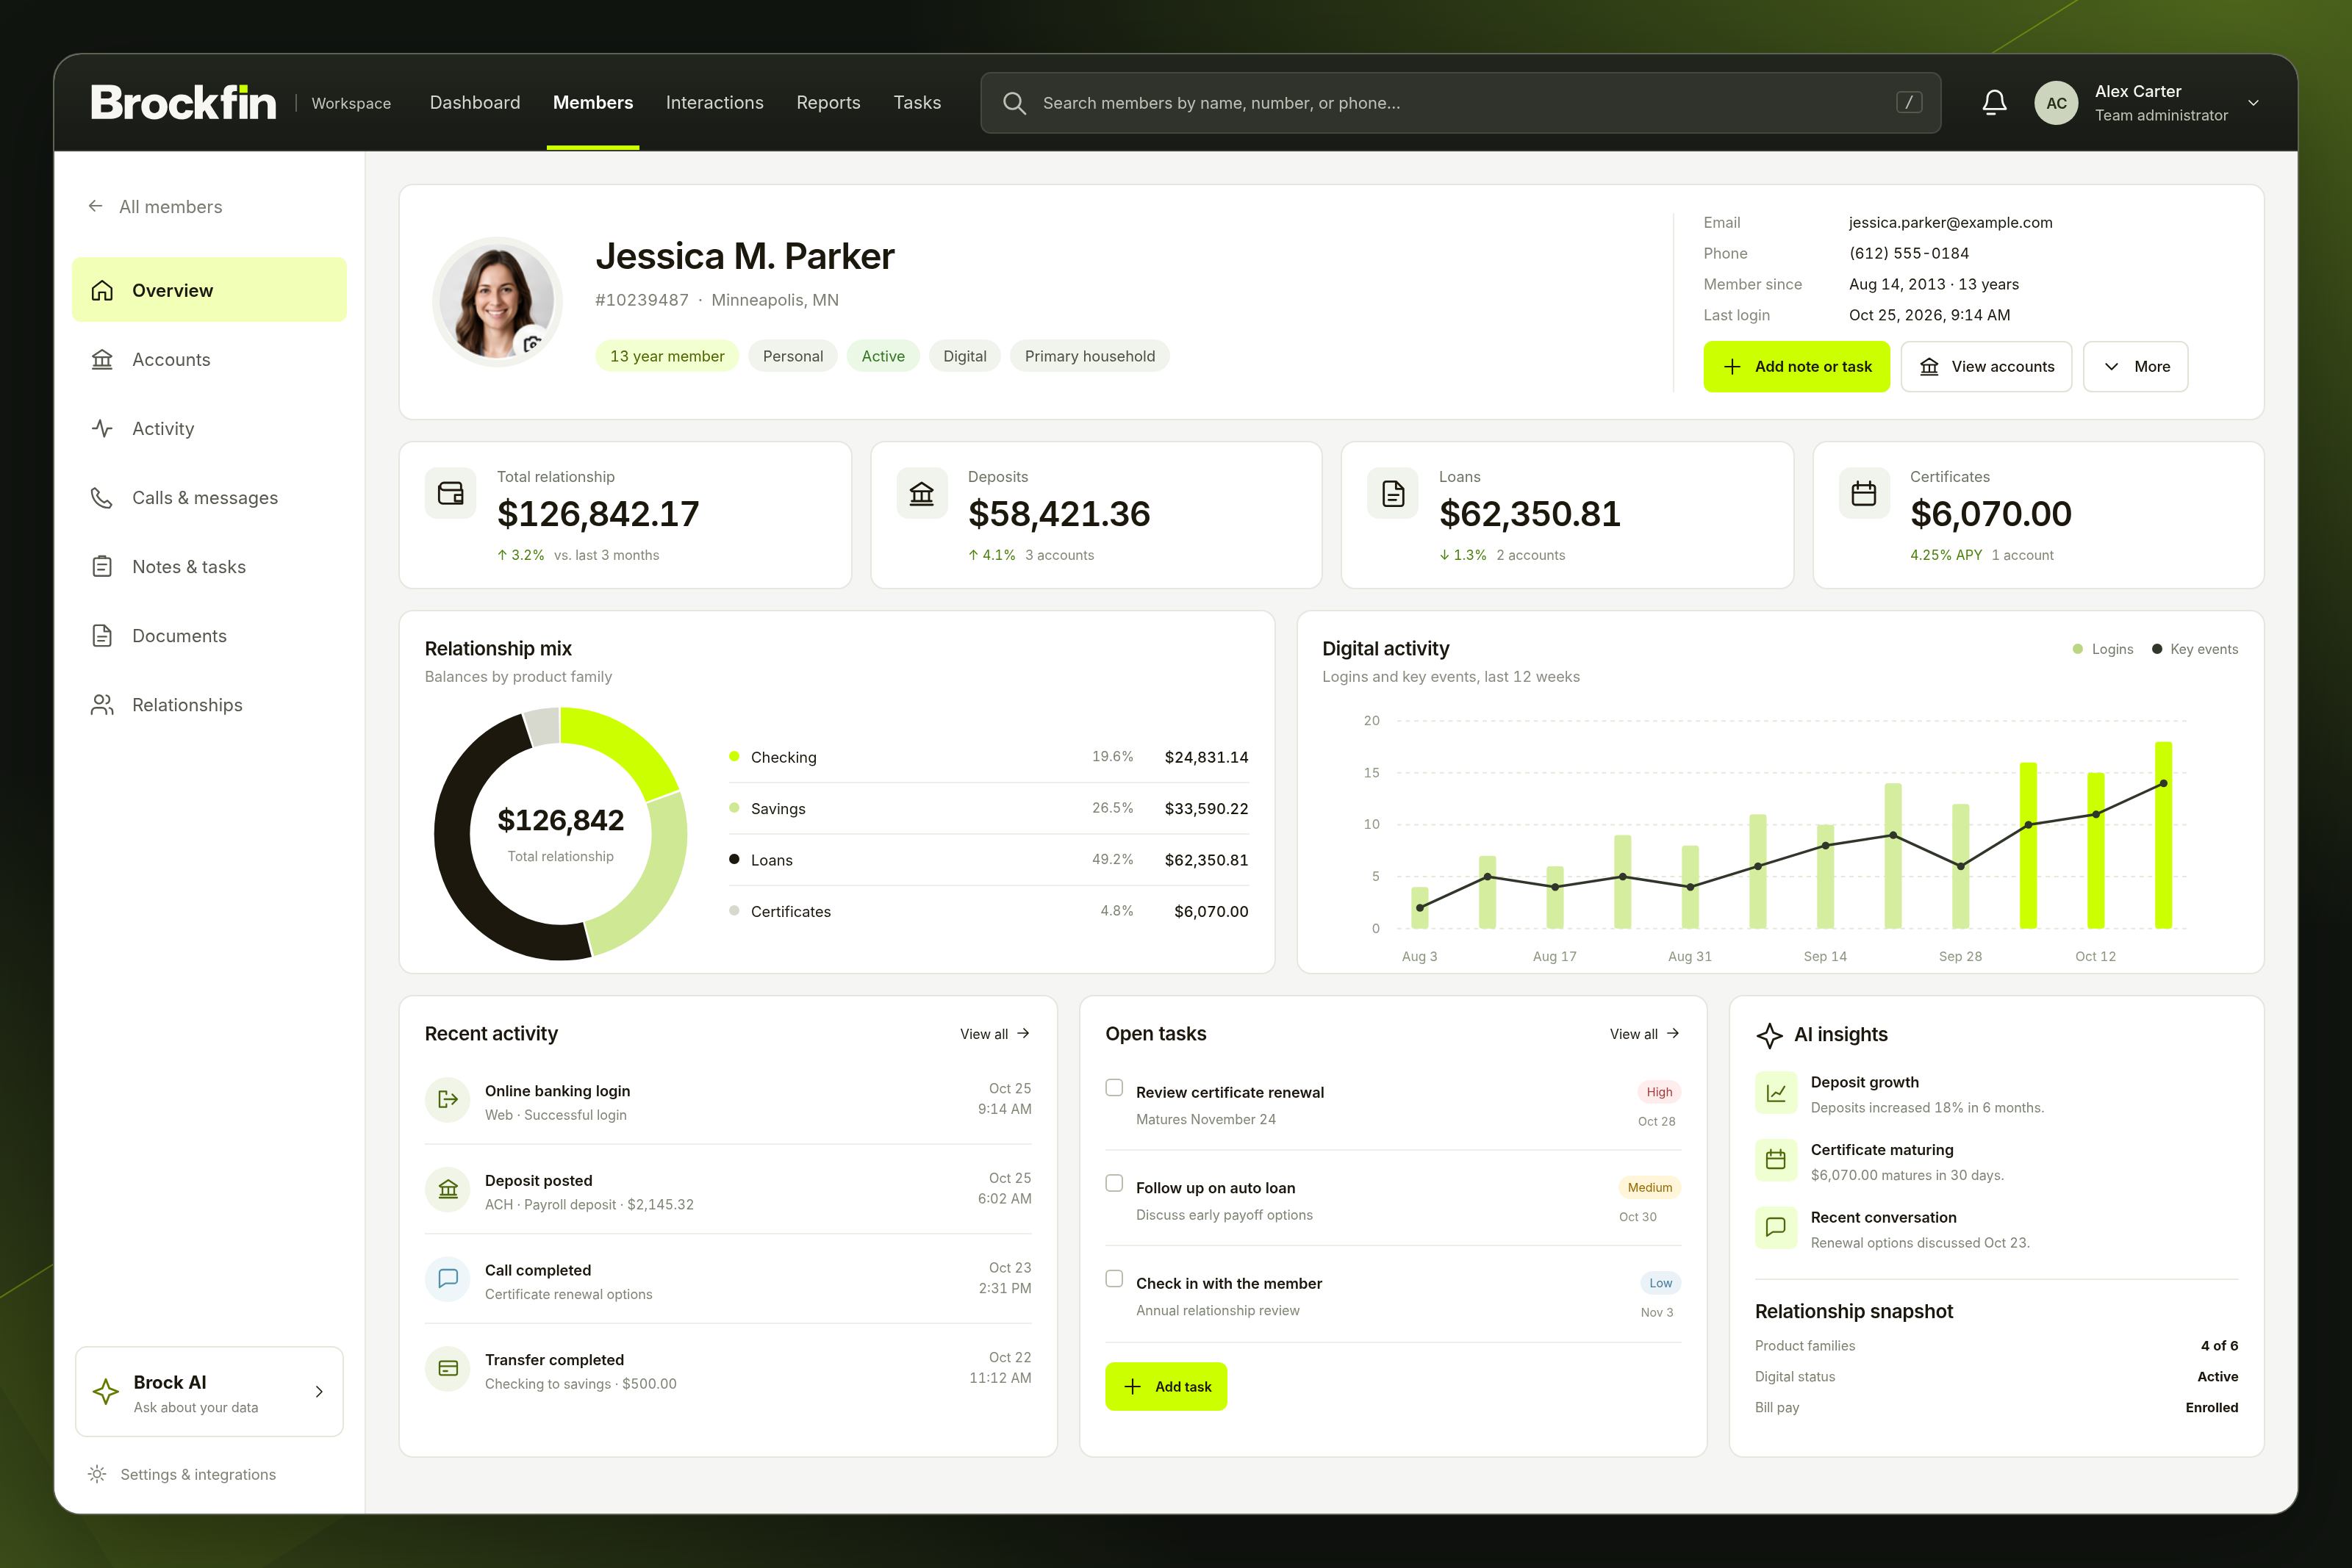The width and height of the screenshot is (2352, 1568).
Task: Select Accounts in the sidebar
Action: click(x=209, y=359)
